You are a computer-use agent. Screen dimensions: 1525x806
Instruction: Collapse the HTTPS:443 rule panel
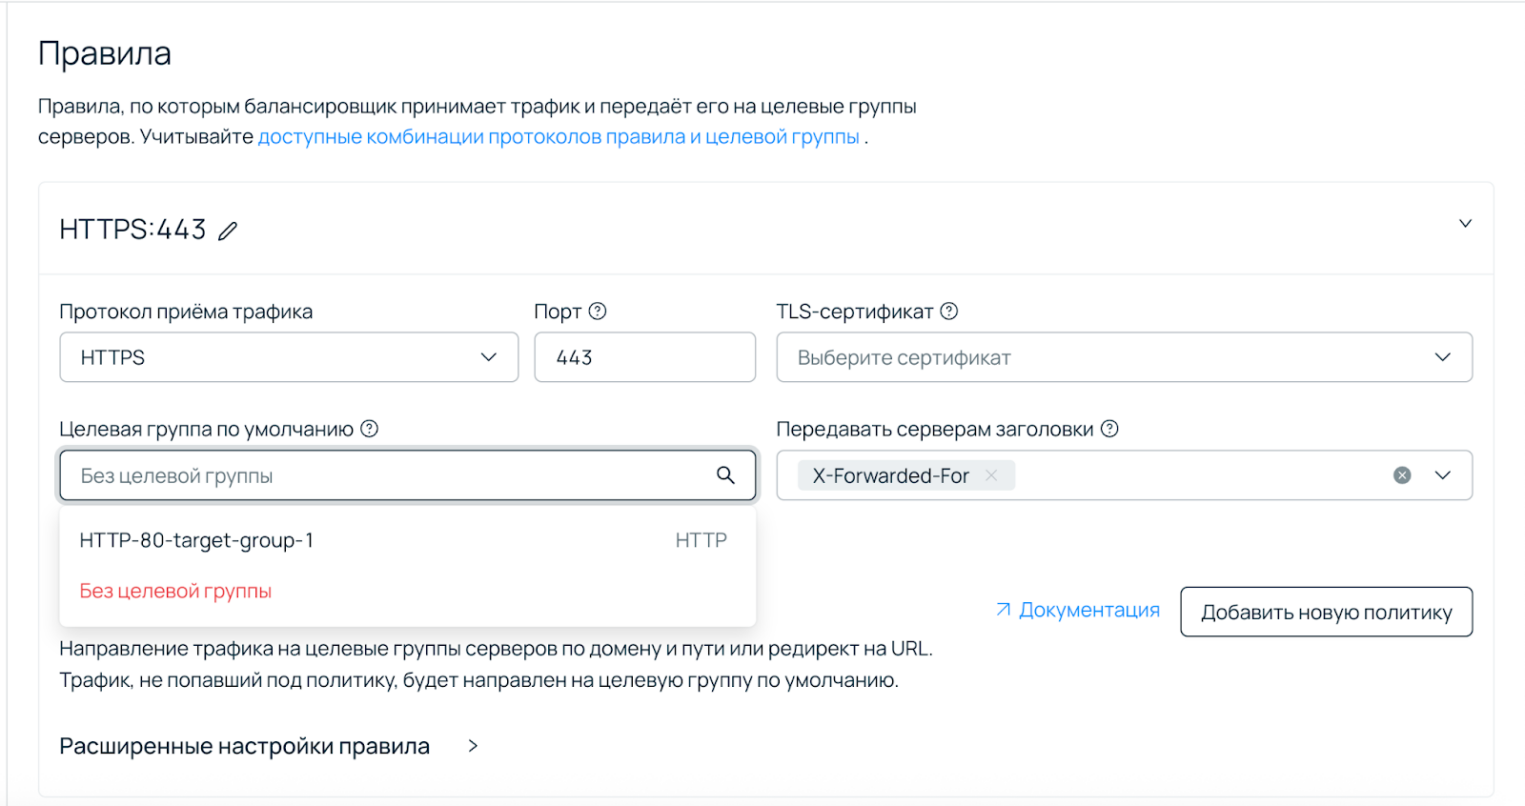click(x=1465, y=224)
